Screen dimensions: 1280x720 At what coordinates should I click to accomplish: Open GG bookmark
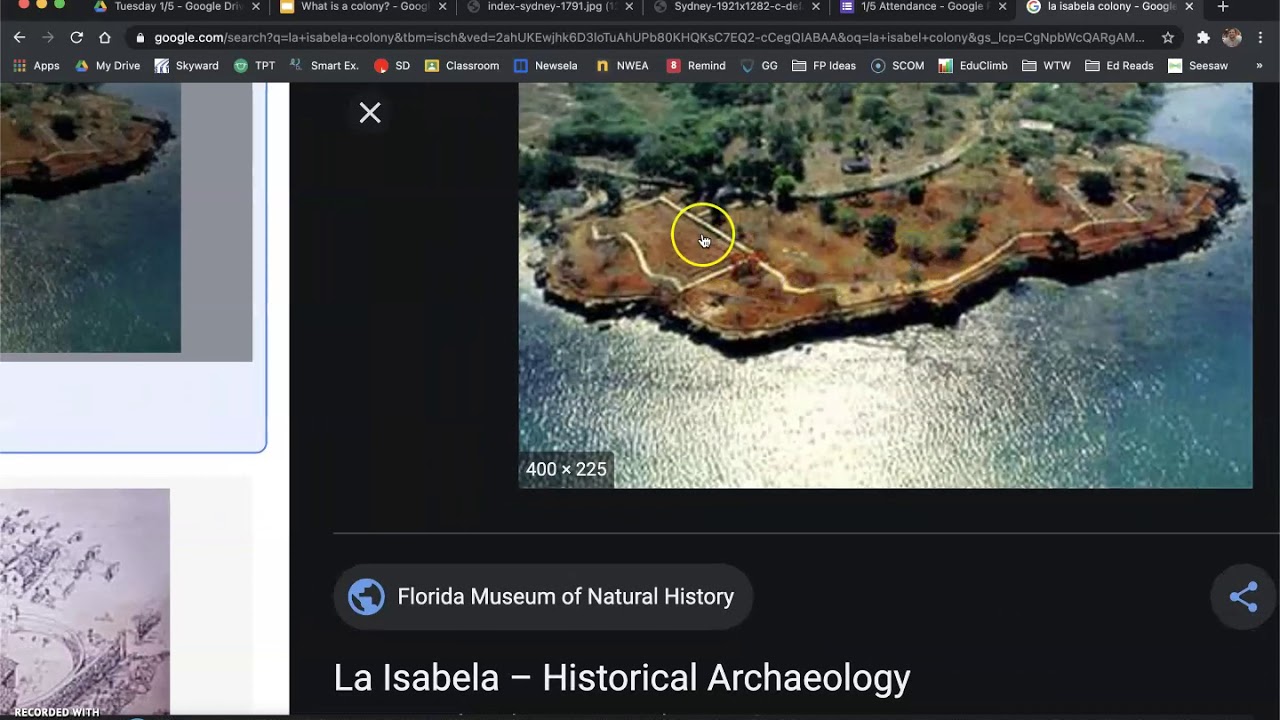pyautogui.click(x=759, y=66)
